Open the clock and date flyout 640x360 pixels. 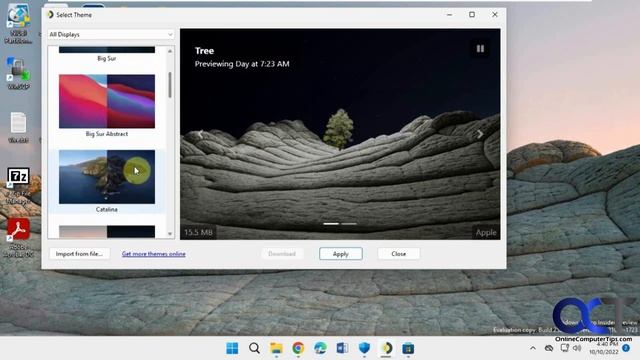tap(604, 348)
